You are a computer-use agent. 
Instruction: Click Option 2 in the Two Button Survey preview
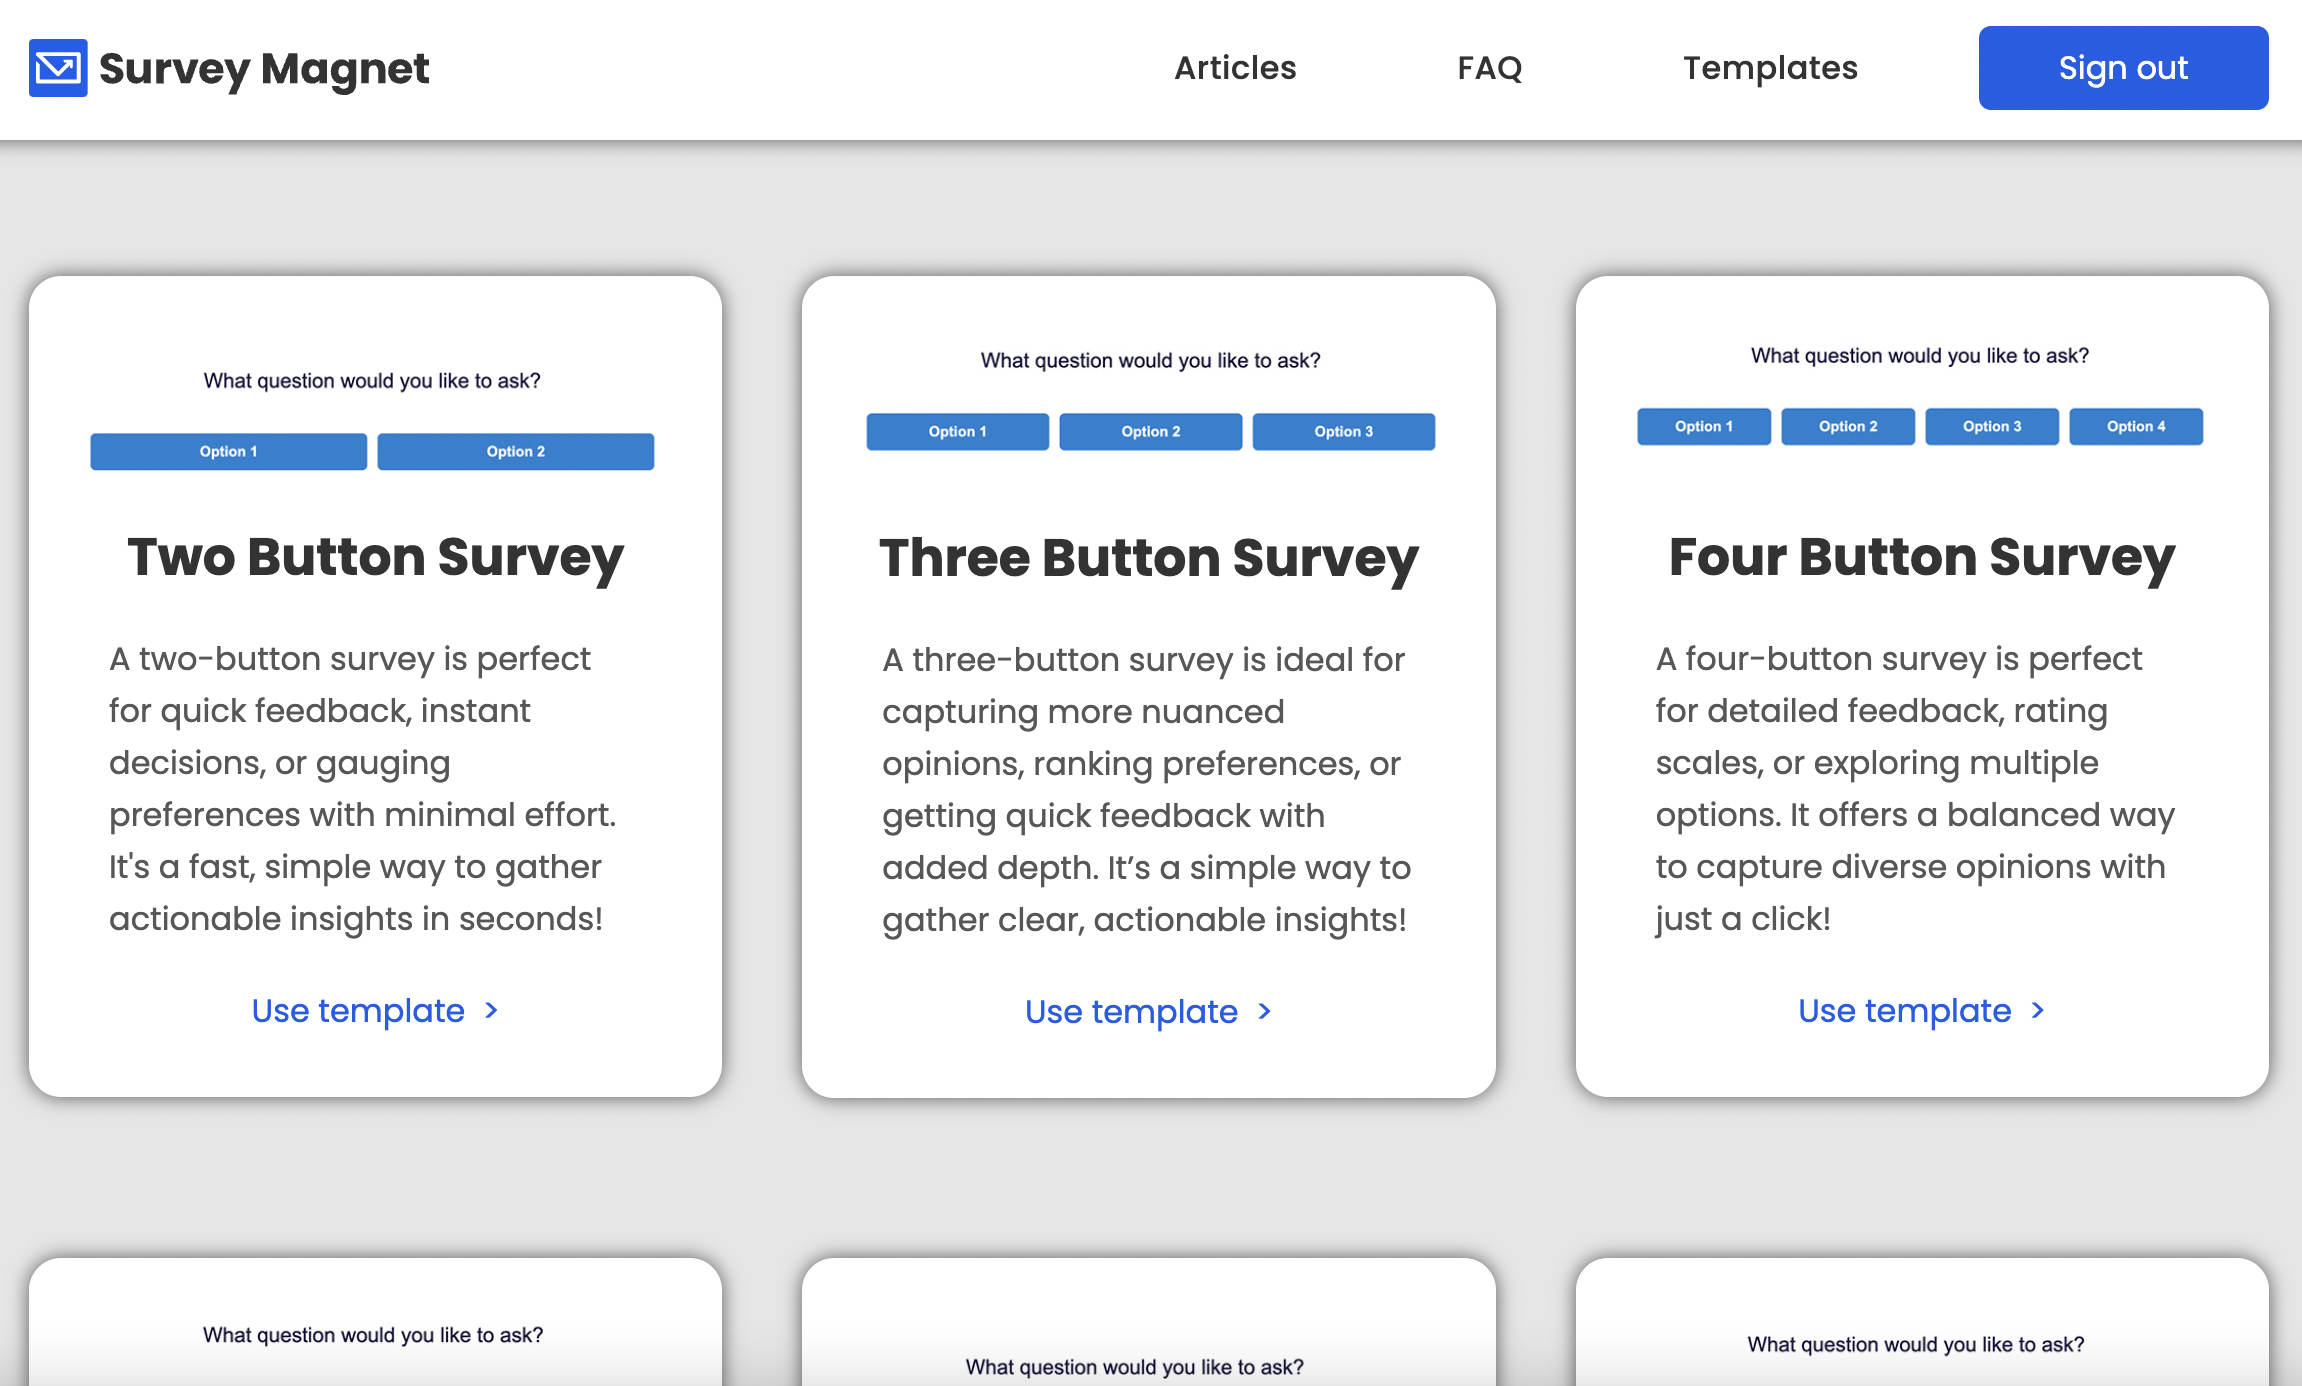click(x=515, y=451)
